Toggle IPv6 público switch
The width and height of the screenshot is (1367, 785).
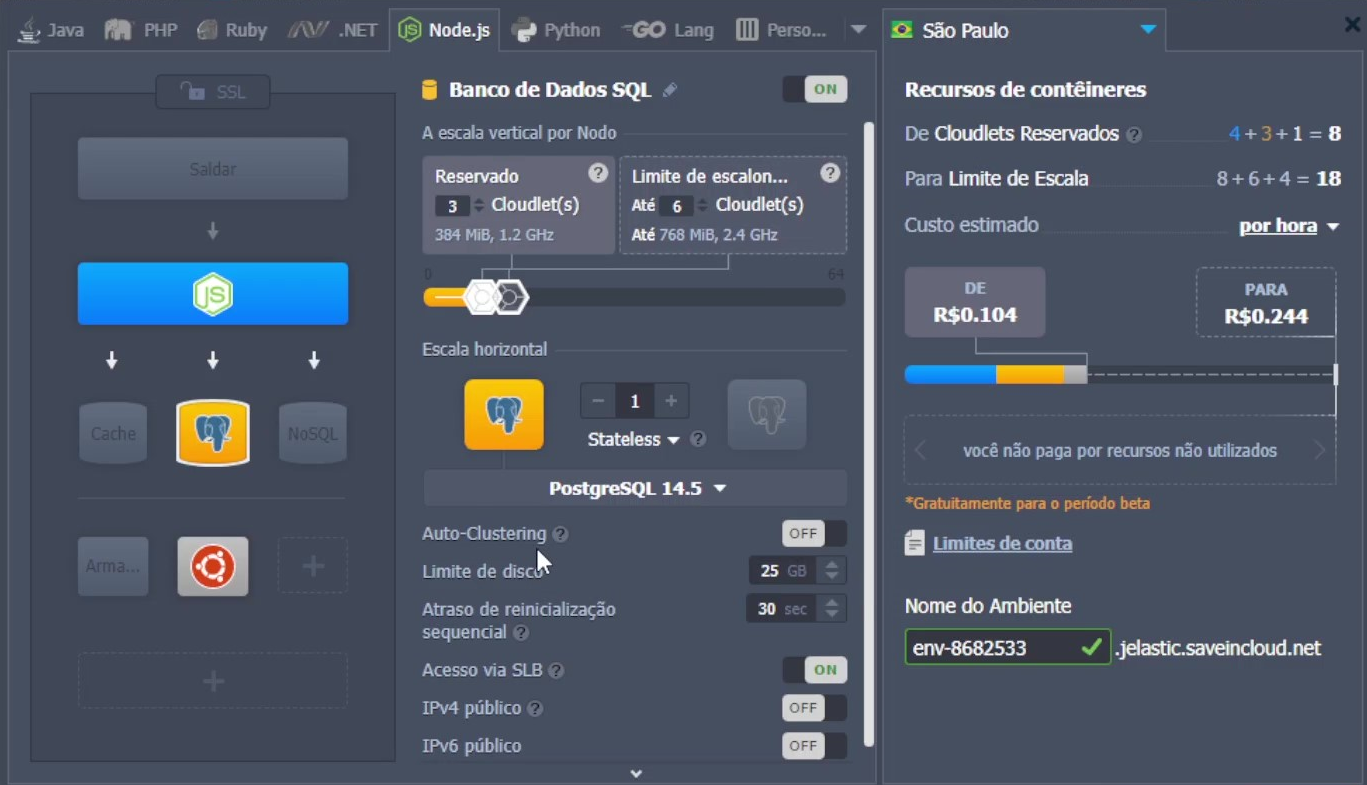coord(814,746)
